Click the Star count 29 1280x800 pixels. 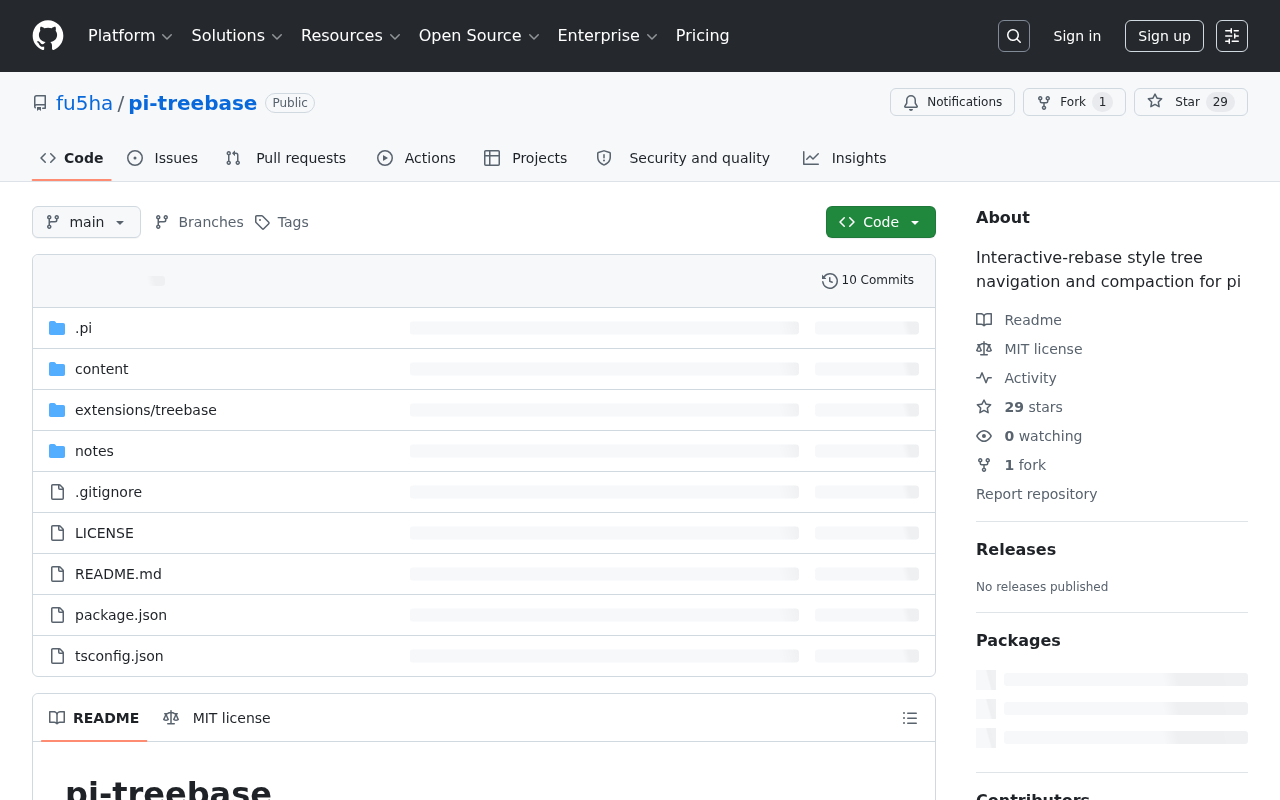[1220, 102]
